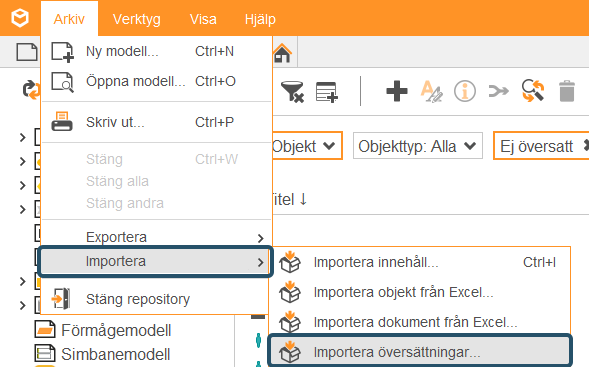Click the Importera dokument från Excel box icon

point(290,322)
